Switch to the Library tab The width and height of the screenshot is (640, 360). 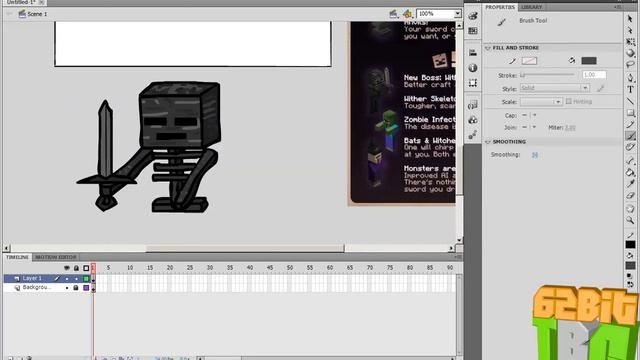[531, 7]
